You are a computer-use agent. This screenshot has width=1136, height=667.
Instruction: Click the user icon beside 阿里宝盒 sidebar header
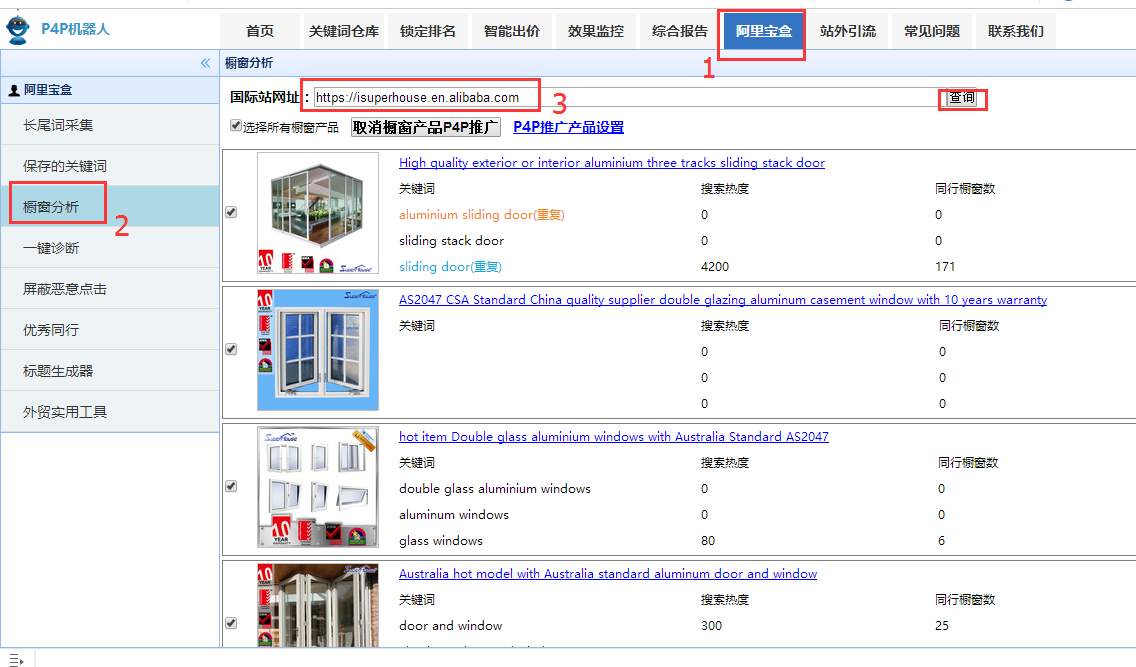click(x=14, y=90)
